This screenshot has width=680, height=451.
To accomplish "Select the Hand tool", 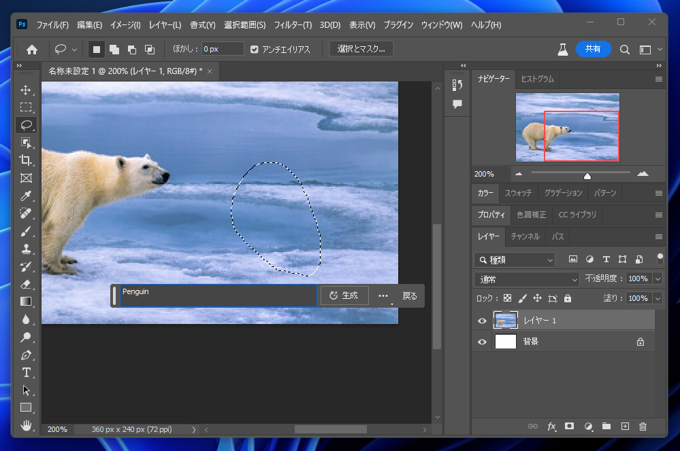I will (26, 426).
